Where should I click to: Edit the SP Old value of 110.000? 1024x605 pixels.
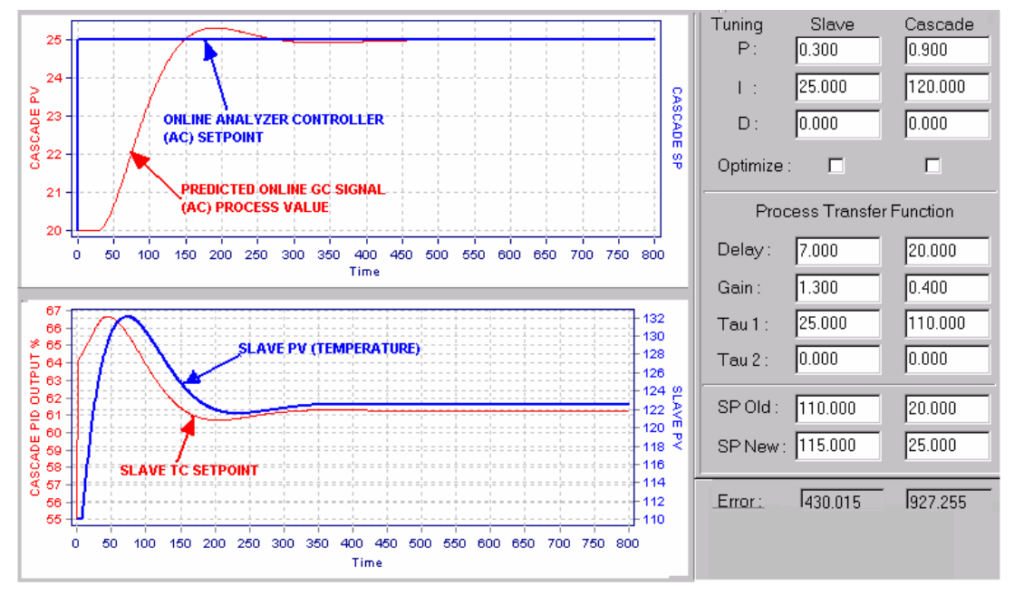(x=837, y=408)
